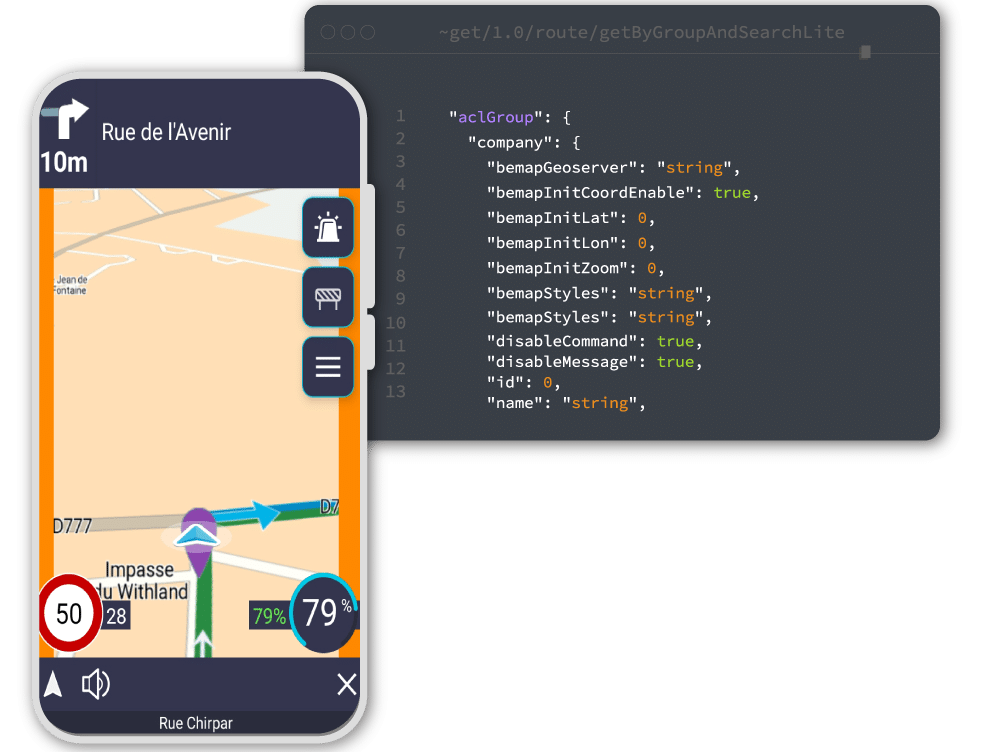Click the Rue Chirpar street name bar

pyautogui.click(x=197, y=723)
